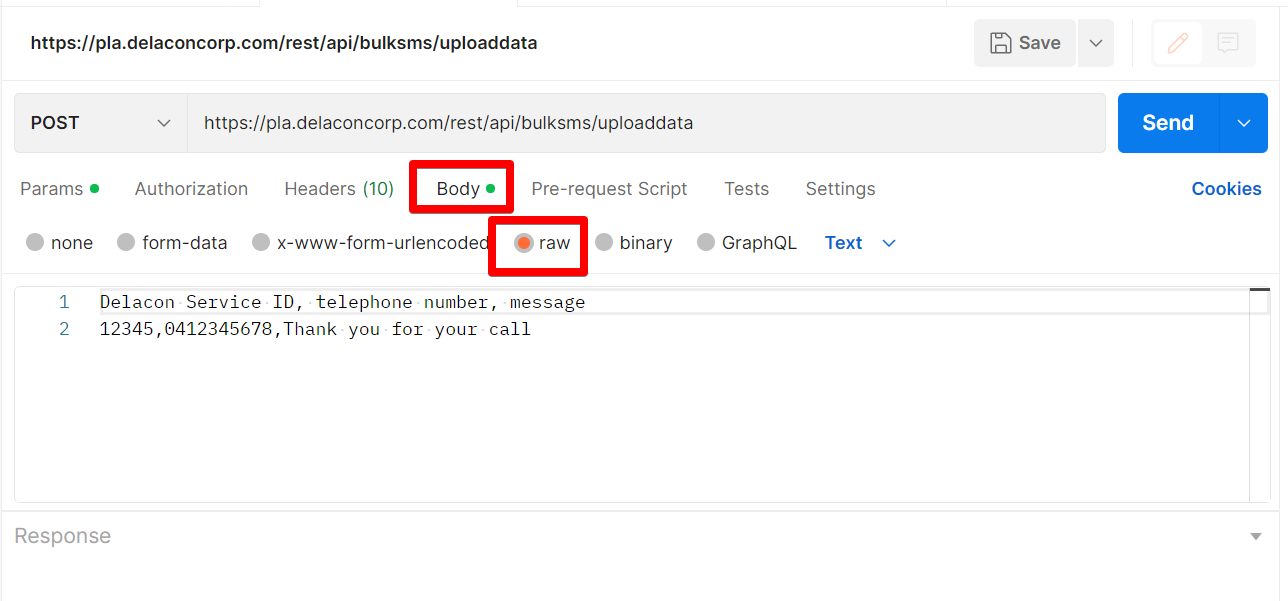Click the Save button
Image resolution: width=1288 pixels, height=601 pixels.
click(1024, 43)
